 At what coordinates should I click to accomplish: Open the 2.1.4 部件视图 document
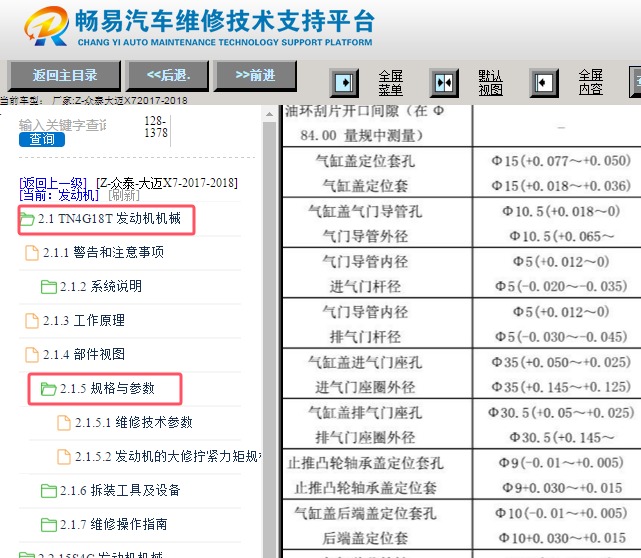click(x=84, y=354)
